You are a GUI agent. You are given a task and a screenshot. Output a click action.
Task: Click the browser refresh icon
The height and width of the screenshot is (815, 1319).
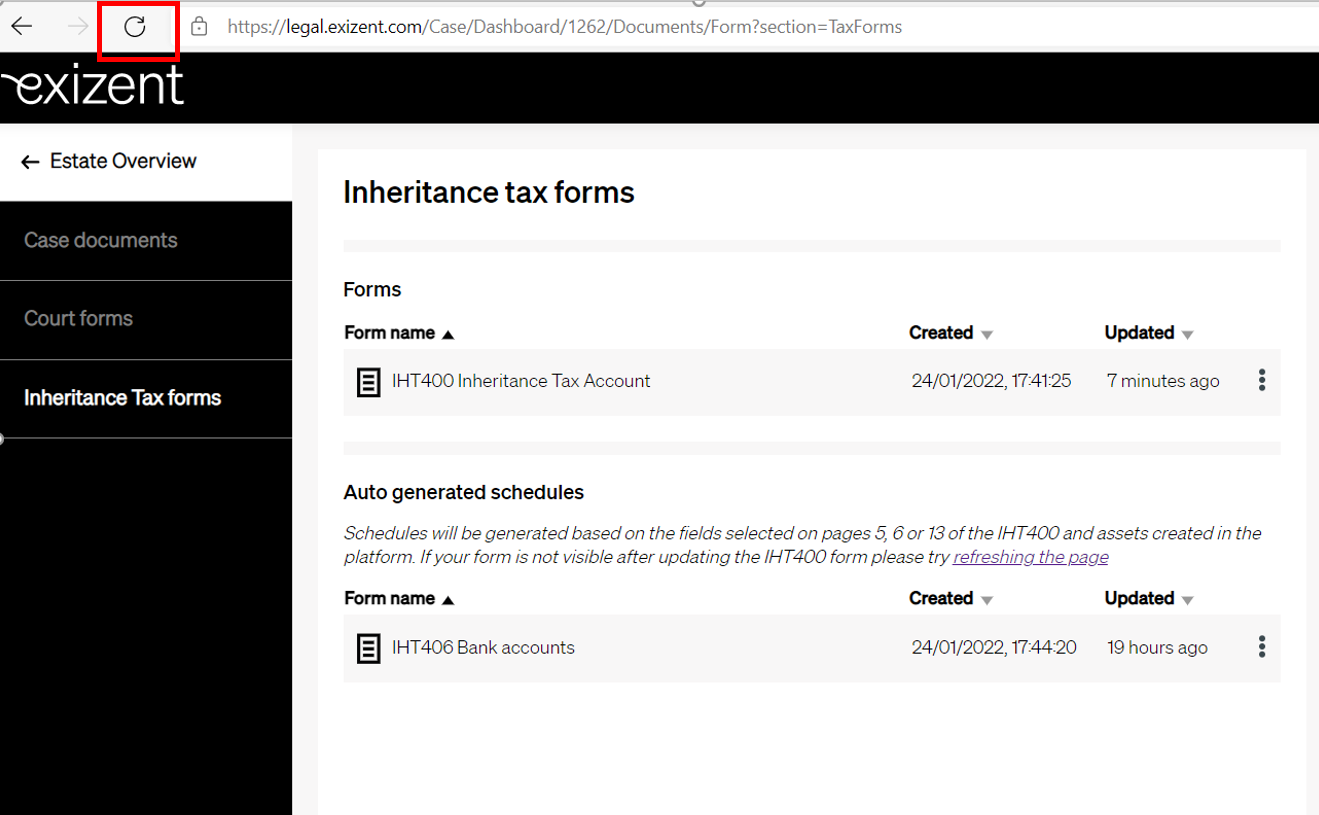tap(138, 26)
